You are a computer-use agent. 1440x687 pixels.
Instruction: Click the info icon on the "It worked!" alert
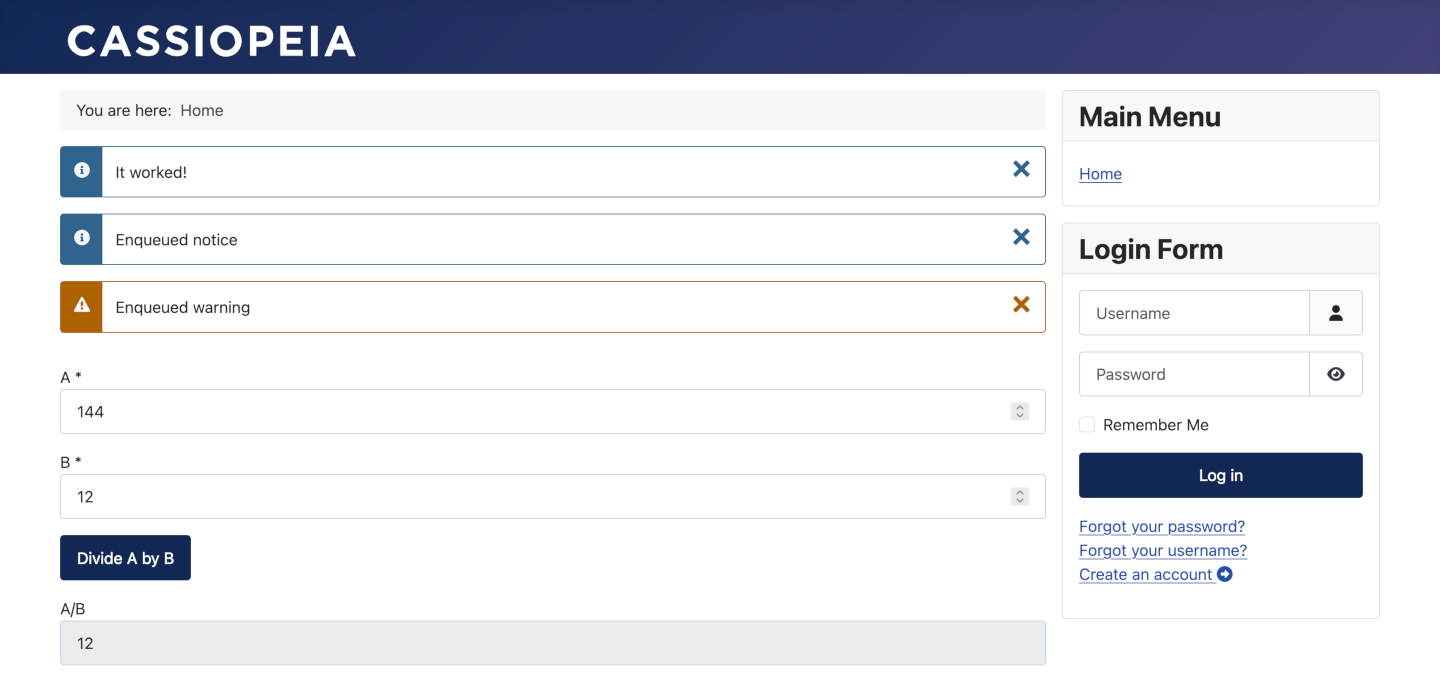tap(81, 170)
